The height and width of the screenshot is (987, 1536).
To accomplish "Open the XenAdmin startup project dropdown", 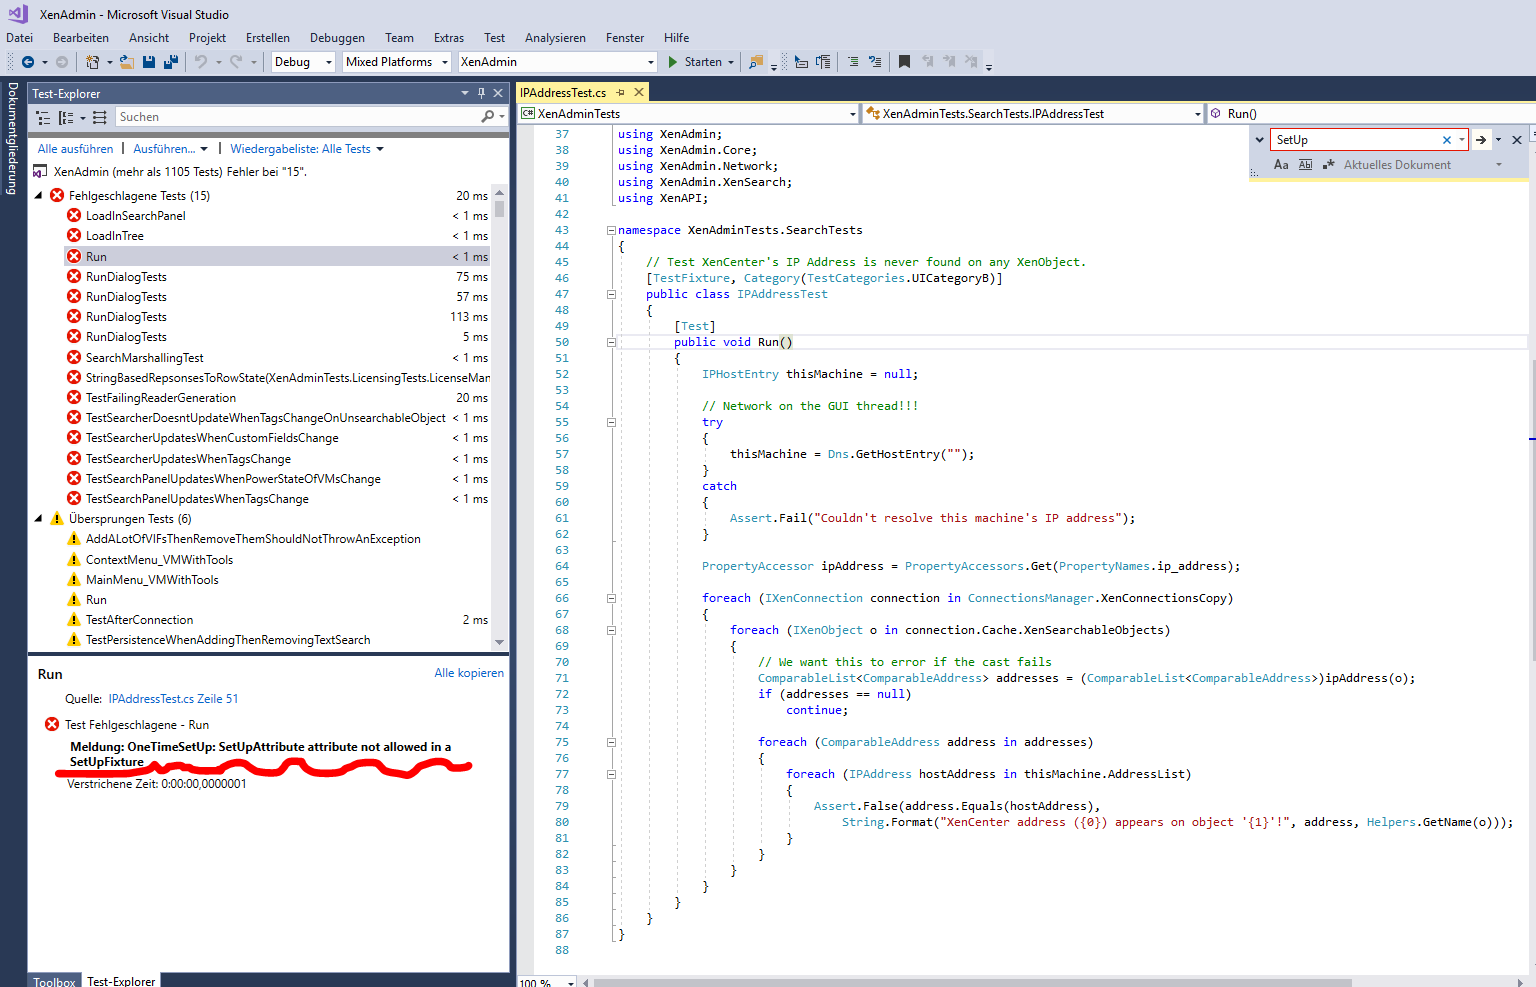I will 557,62.
